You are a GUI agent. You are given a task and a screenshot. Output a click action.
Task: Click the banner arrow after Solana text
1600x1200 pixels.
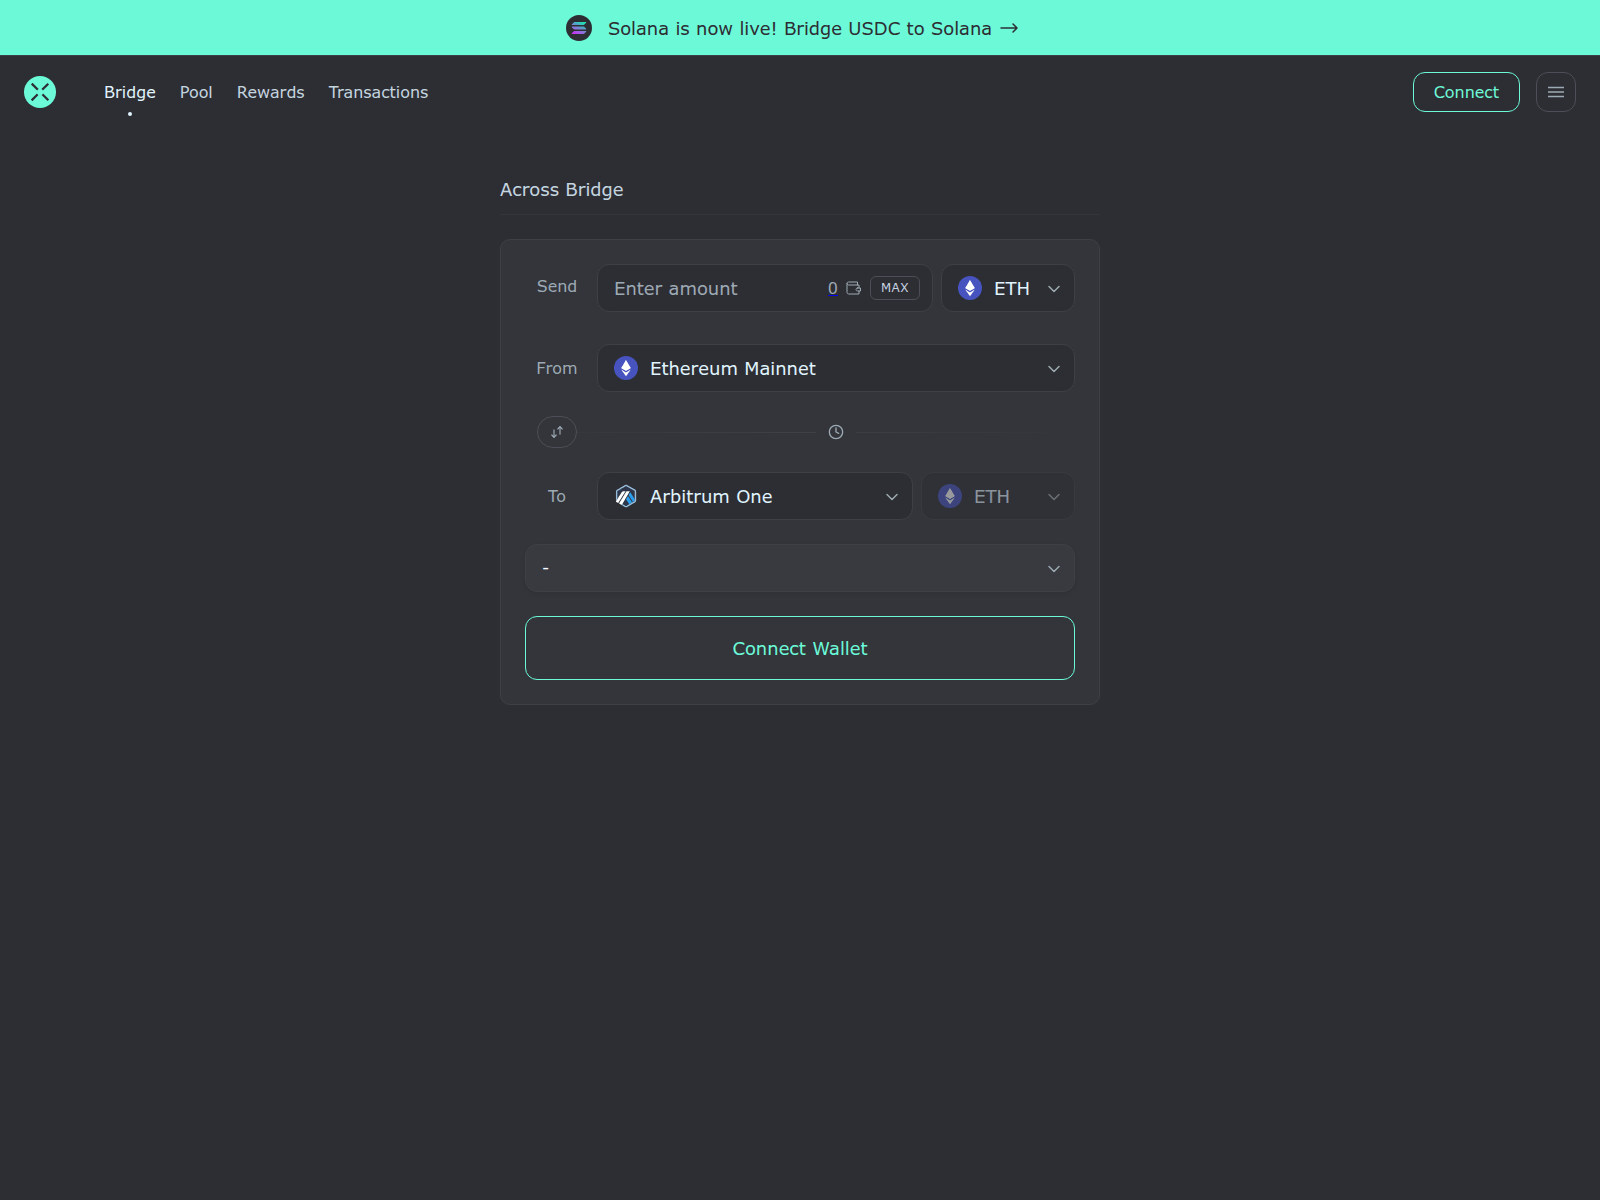tap(1009, 28)
